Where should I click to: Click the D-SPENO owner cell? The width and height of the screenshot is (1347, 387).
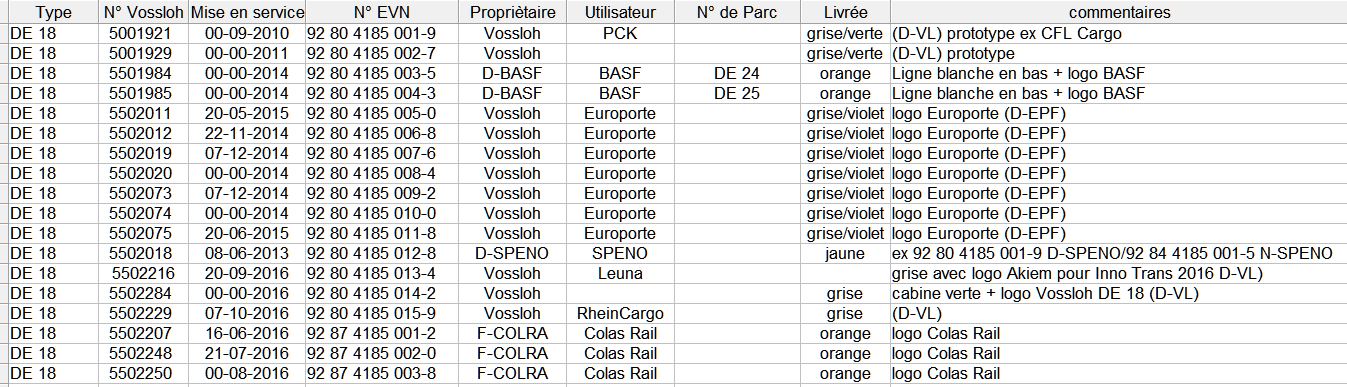512,253
